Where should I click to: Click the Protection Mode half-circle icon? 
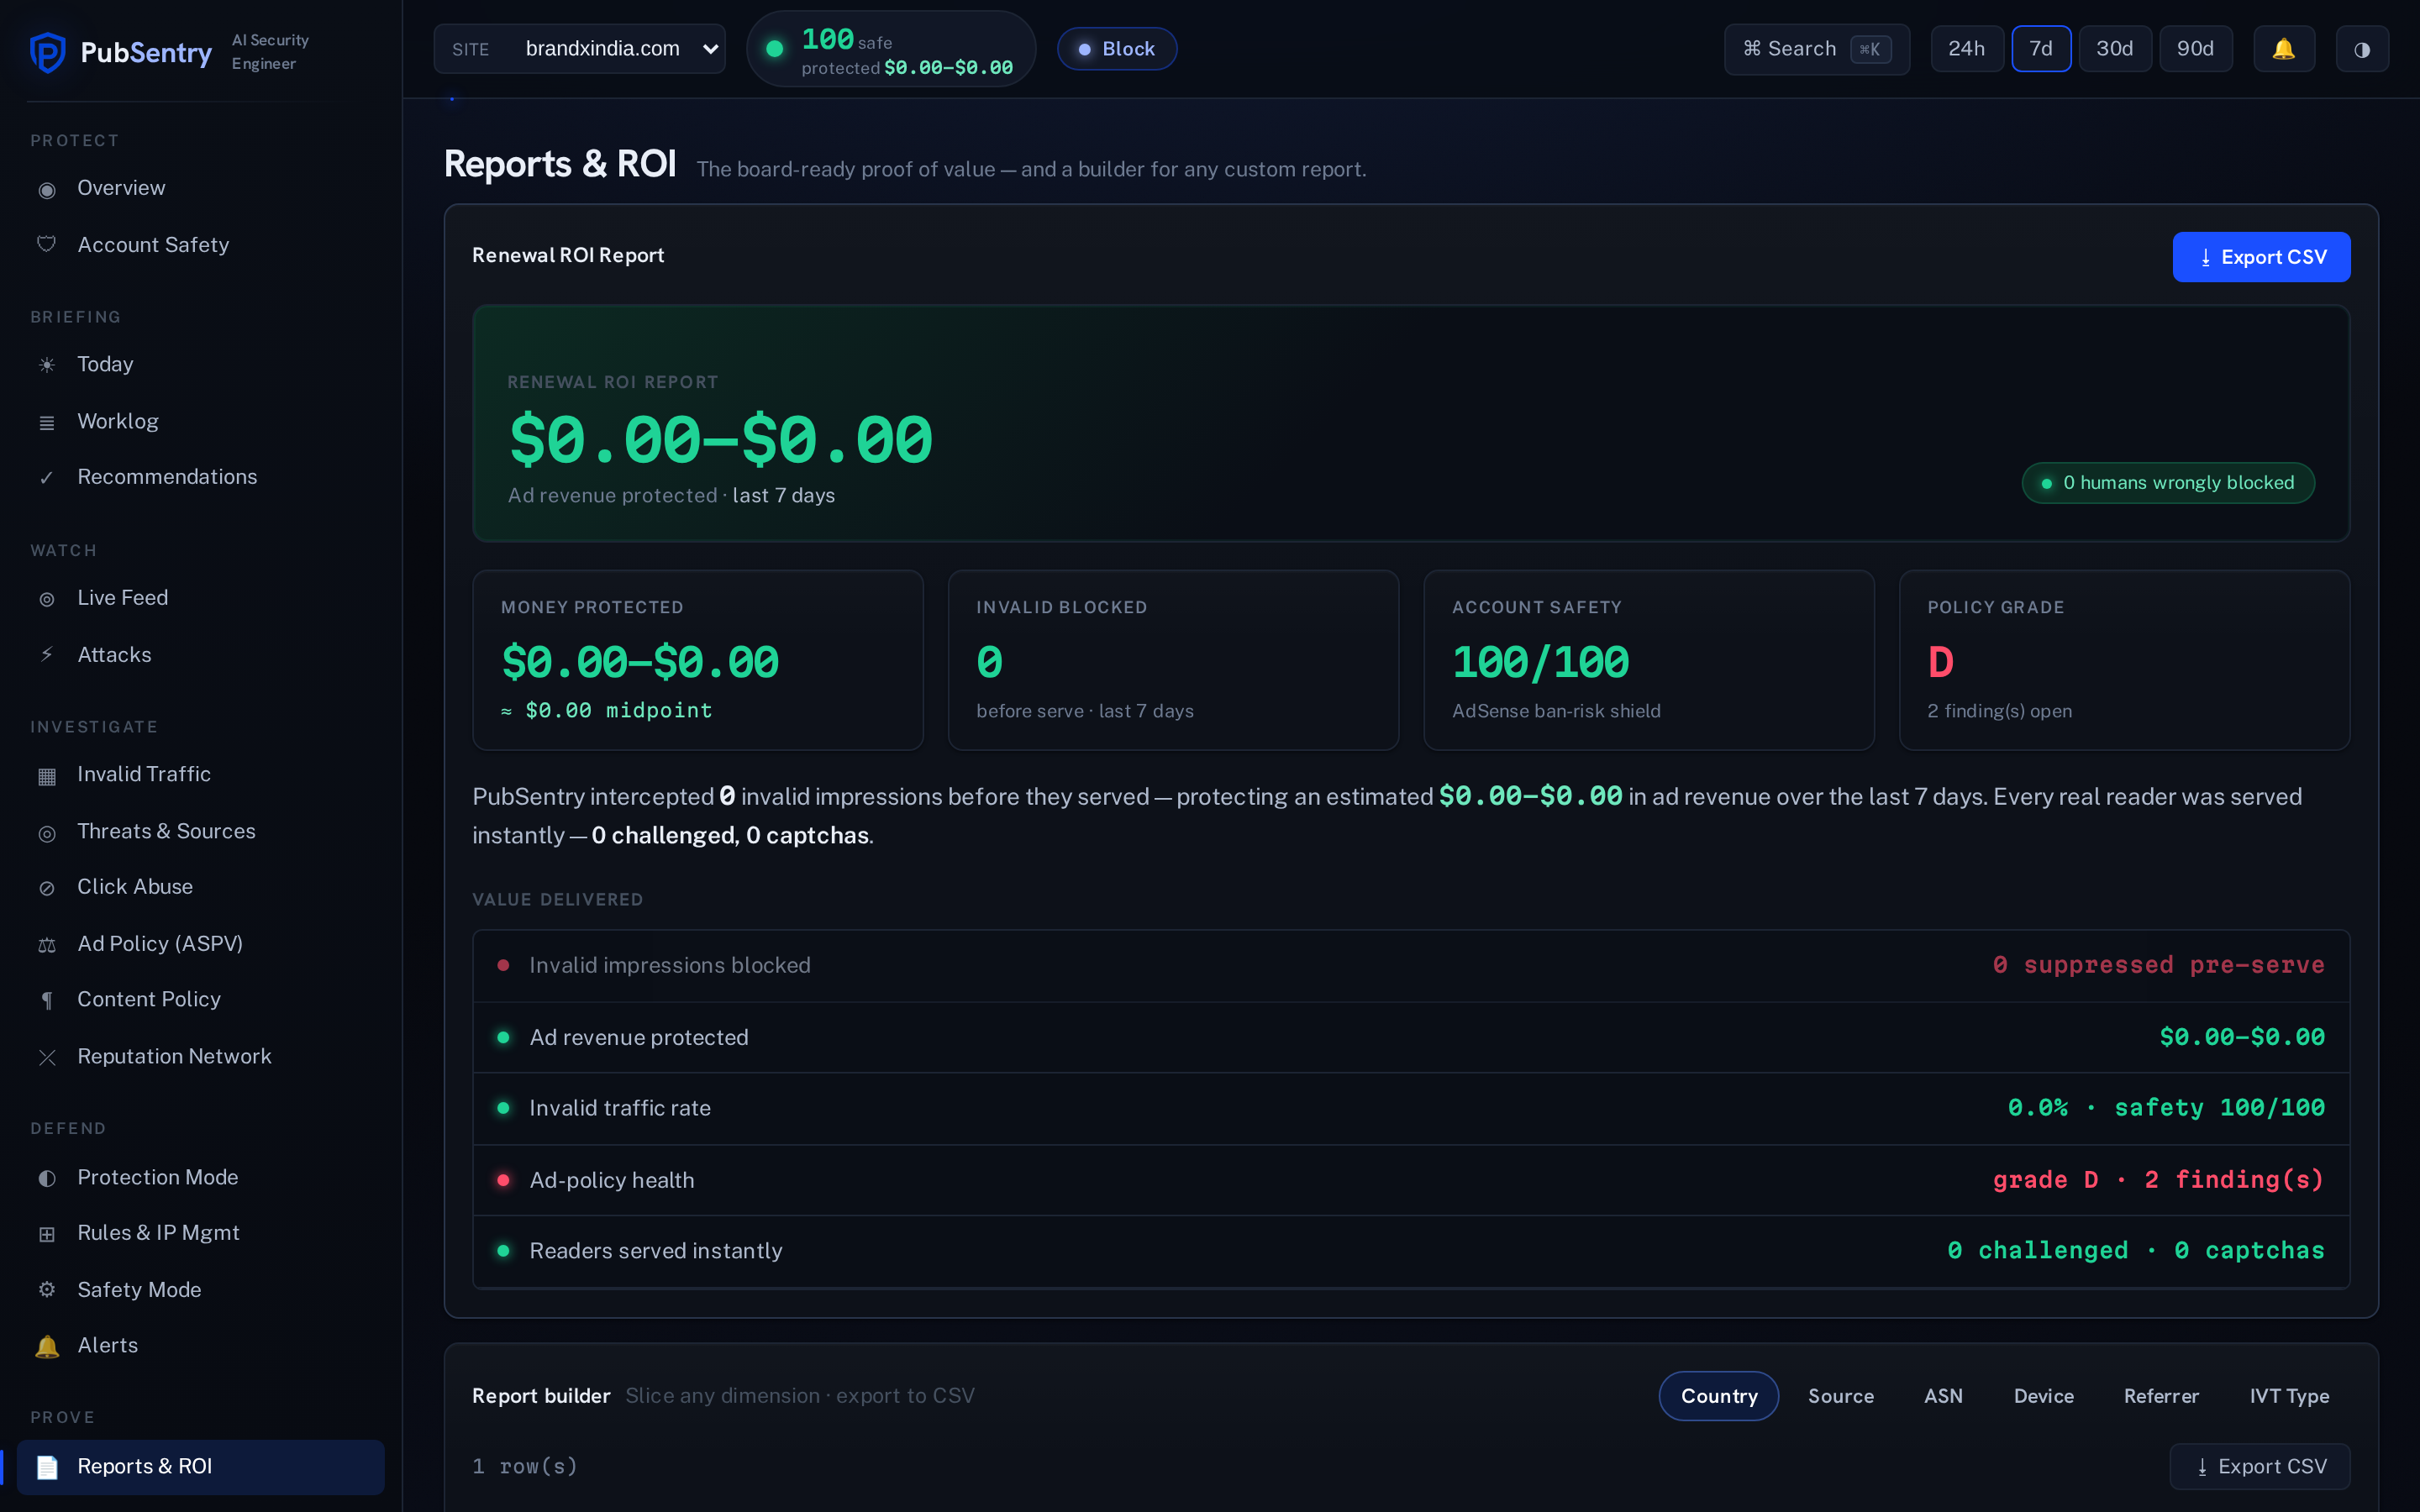(47, 1178)
